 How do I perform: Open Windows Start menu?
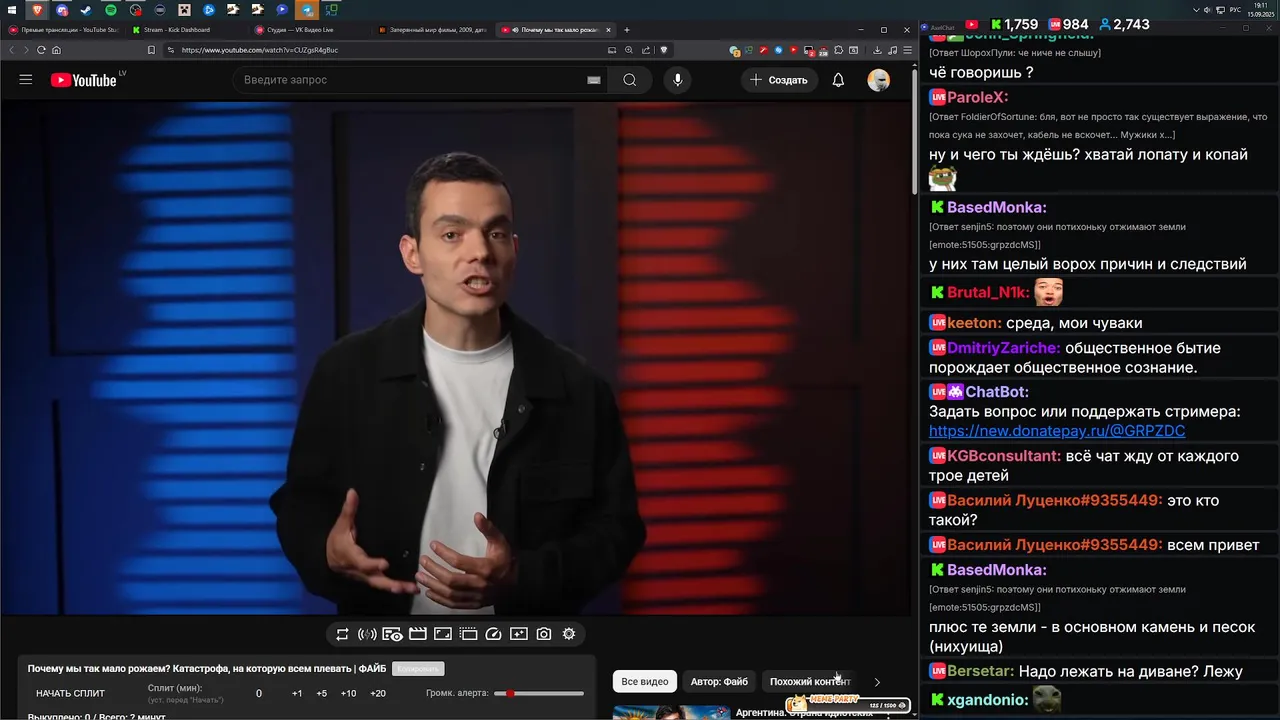click(12, 9)
